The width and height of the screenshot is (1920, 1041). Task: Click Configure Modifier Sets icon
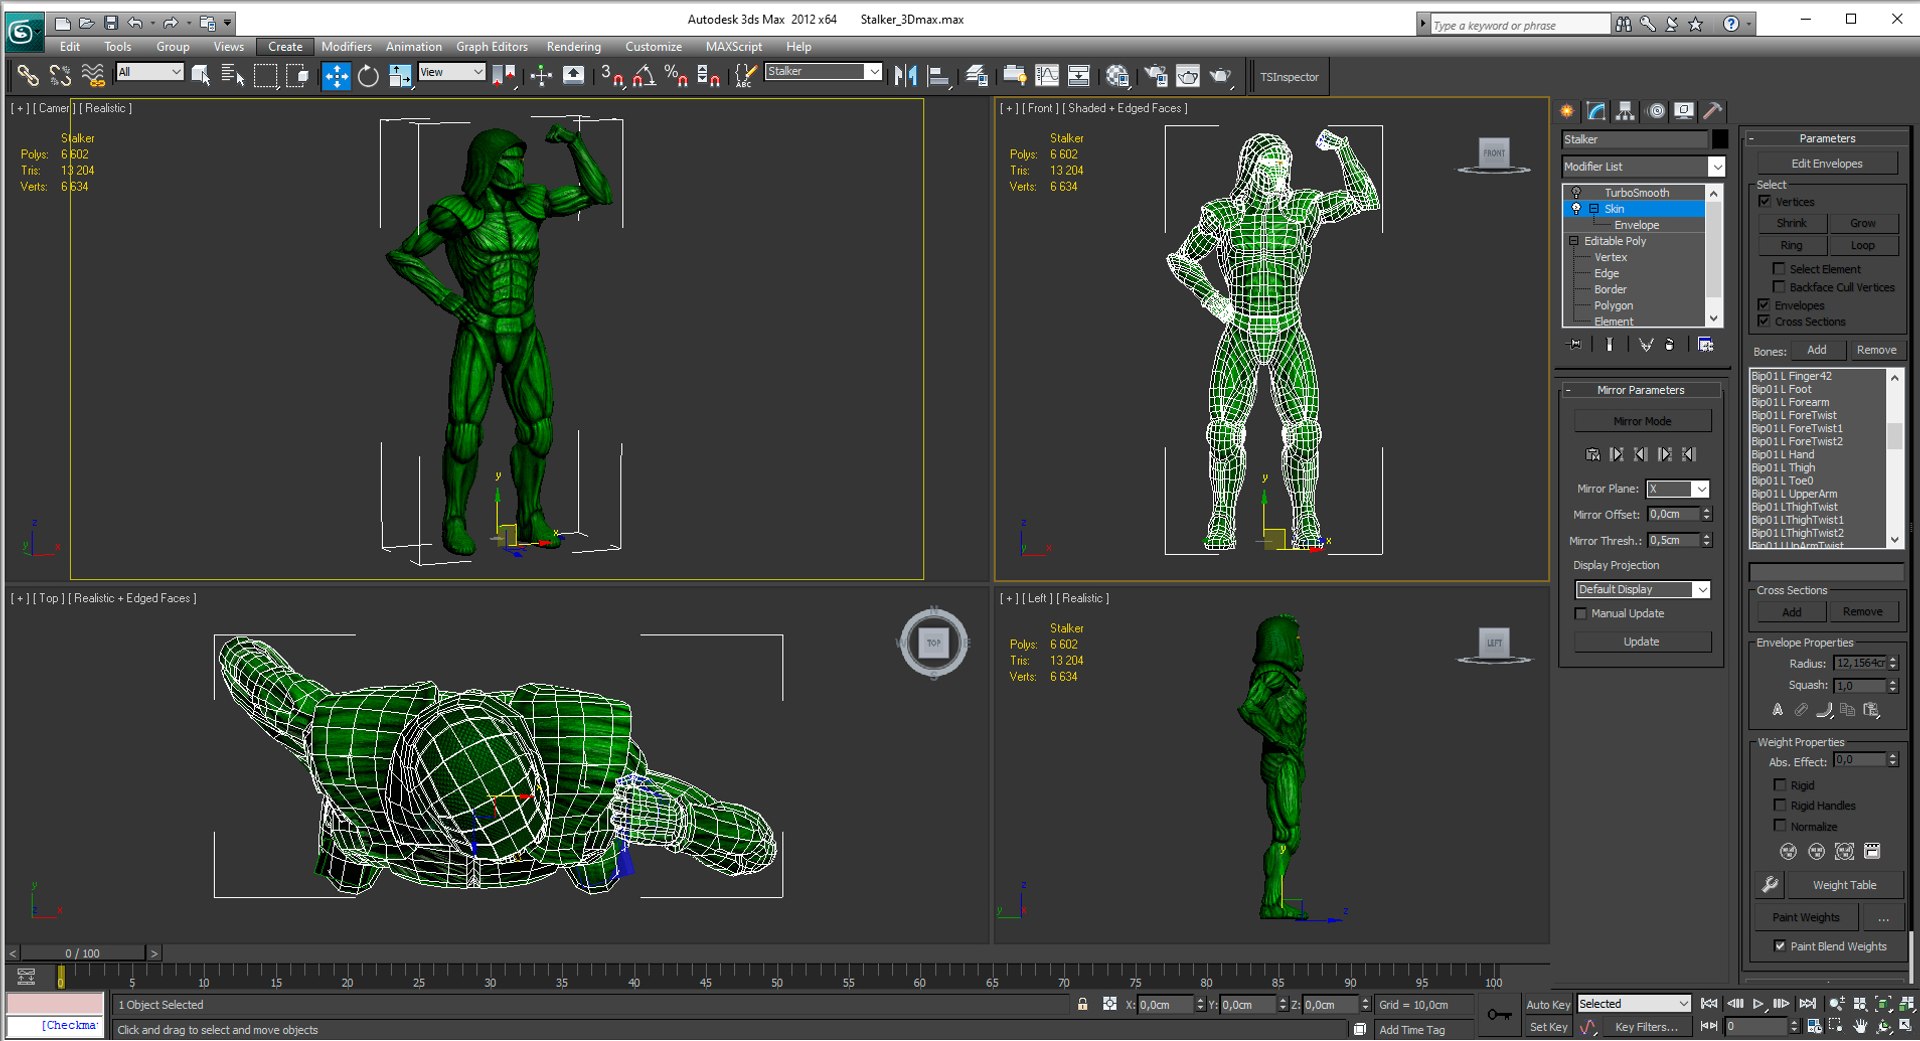[x=1706, y=345]
